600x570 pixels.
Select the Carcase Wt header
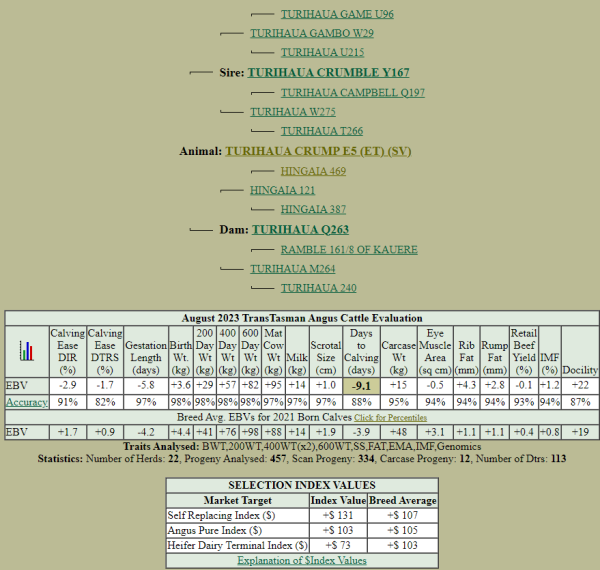398,352
